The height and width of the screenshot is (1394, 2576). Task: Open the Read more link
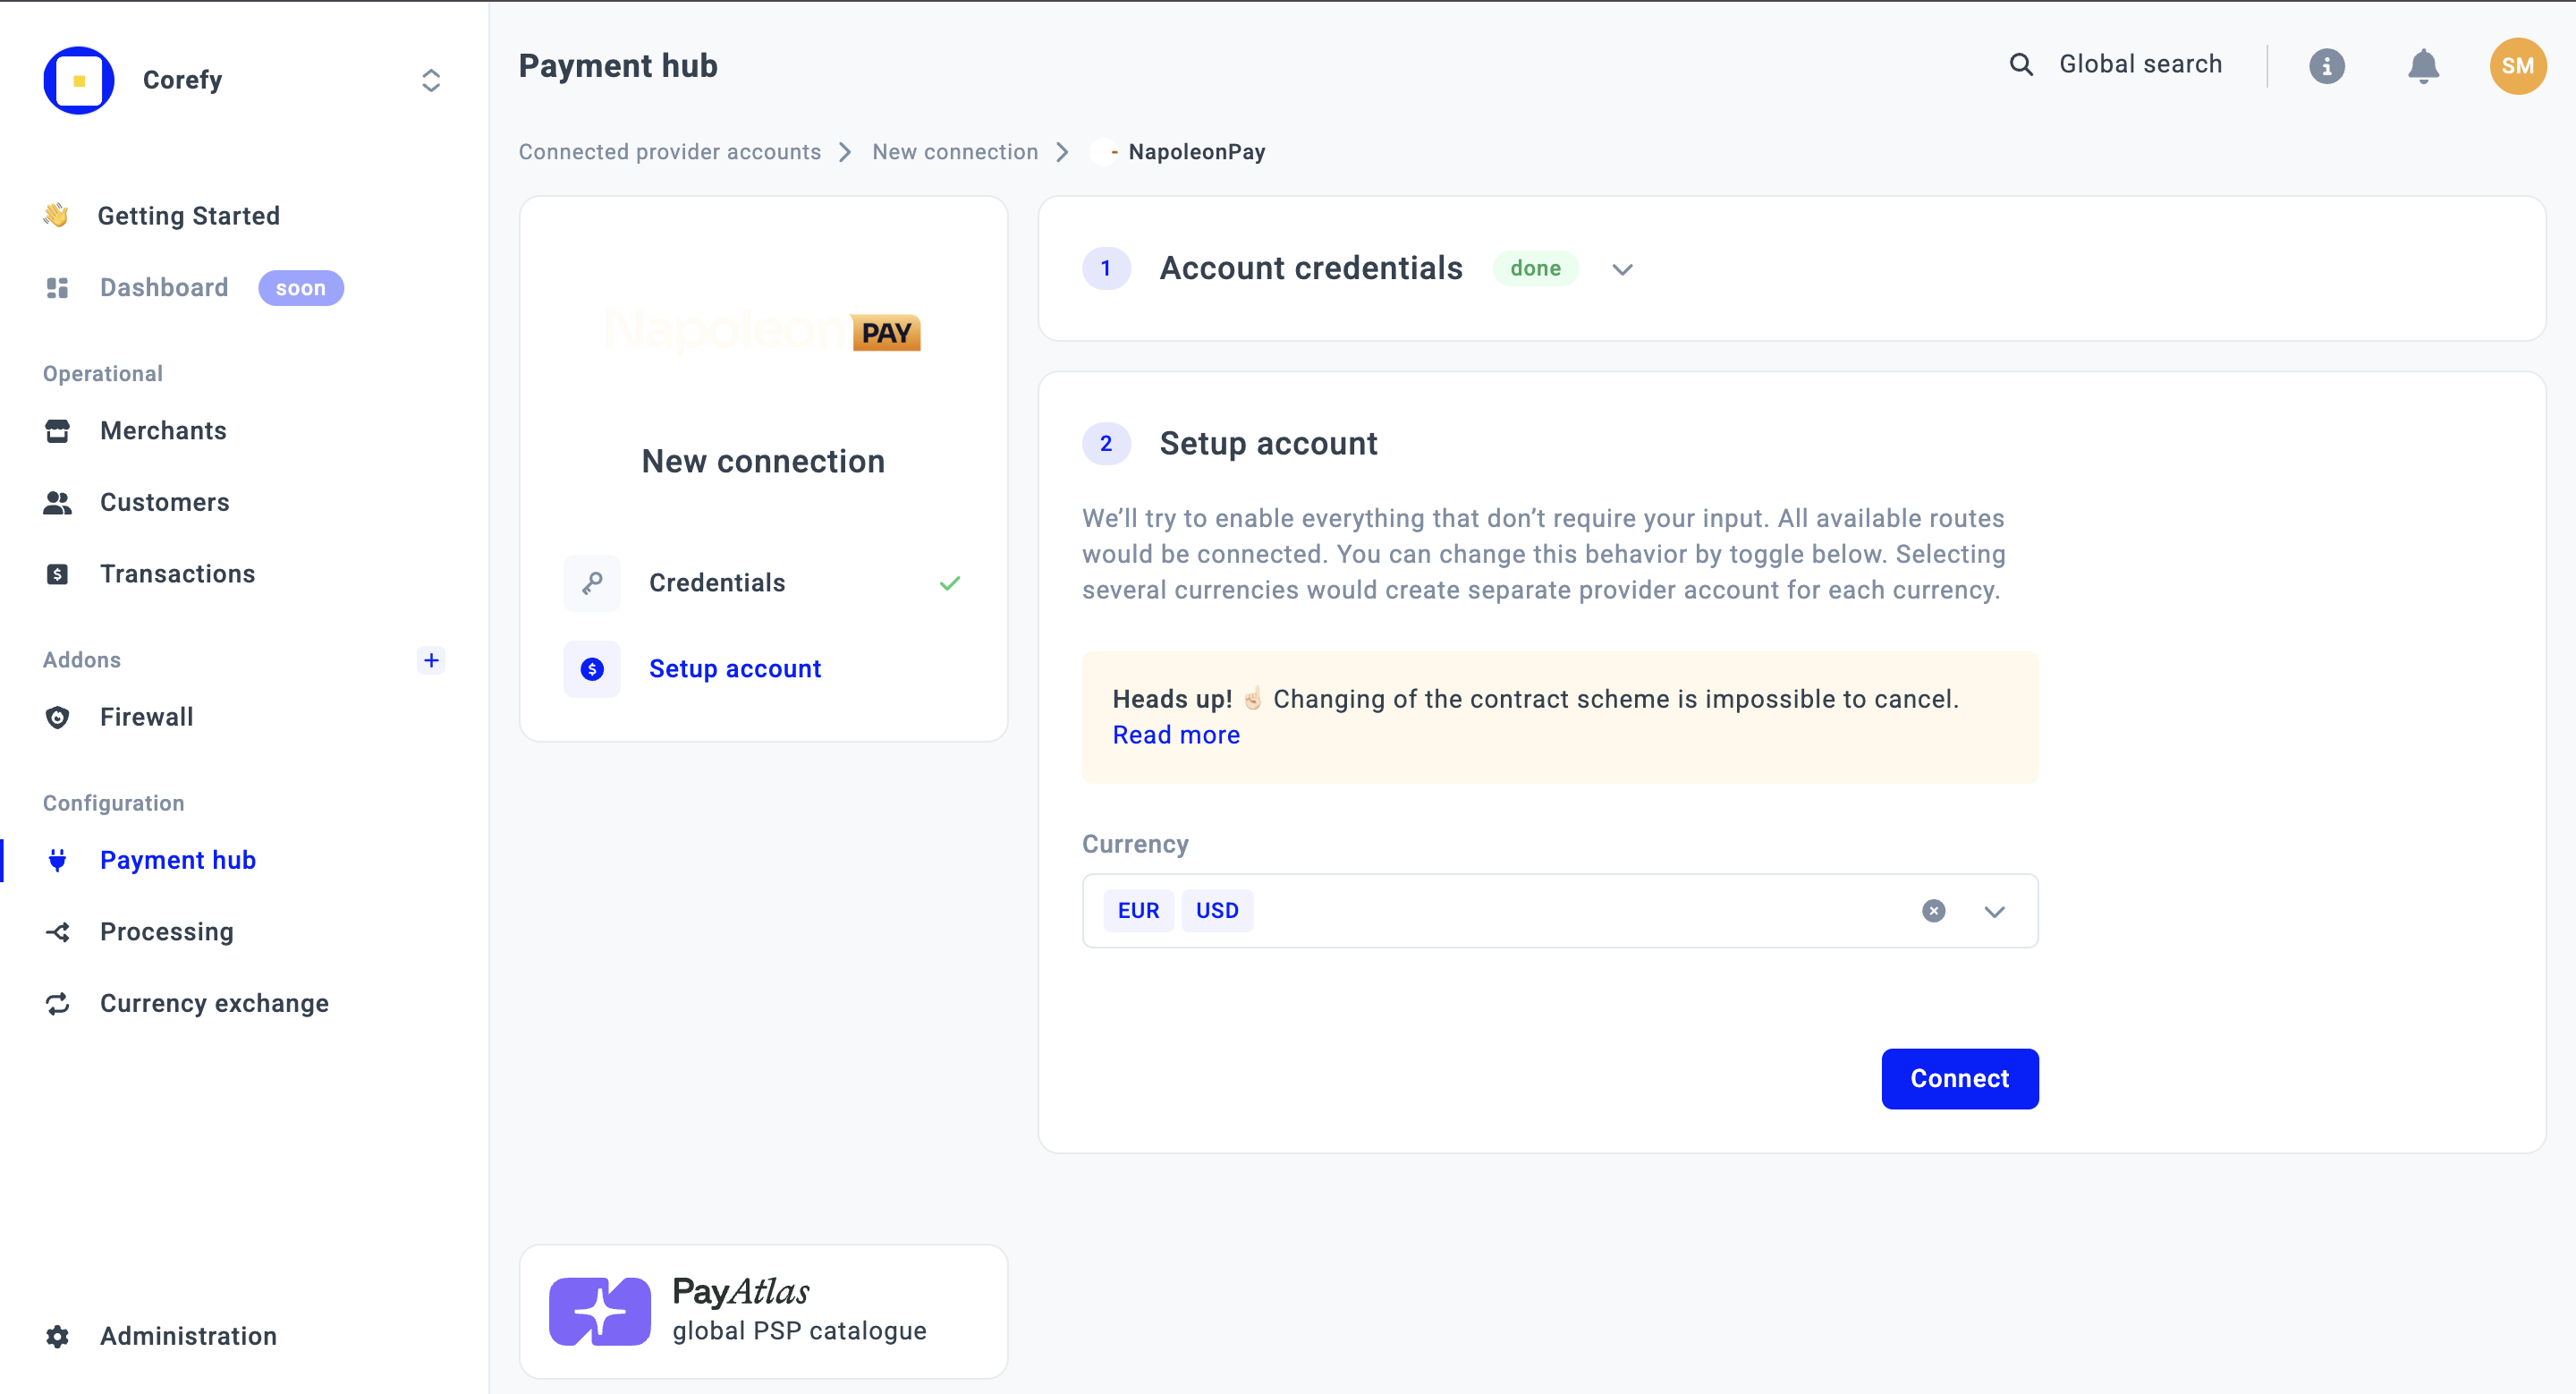[x=1176, y=735]
